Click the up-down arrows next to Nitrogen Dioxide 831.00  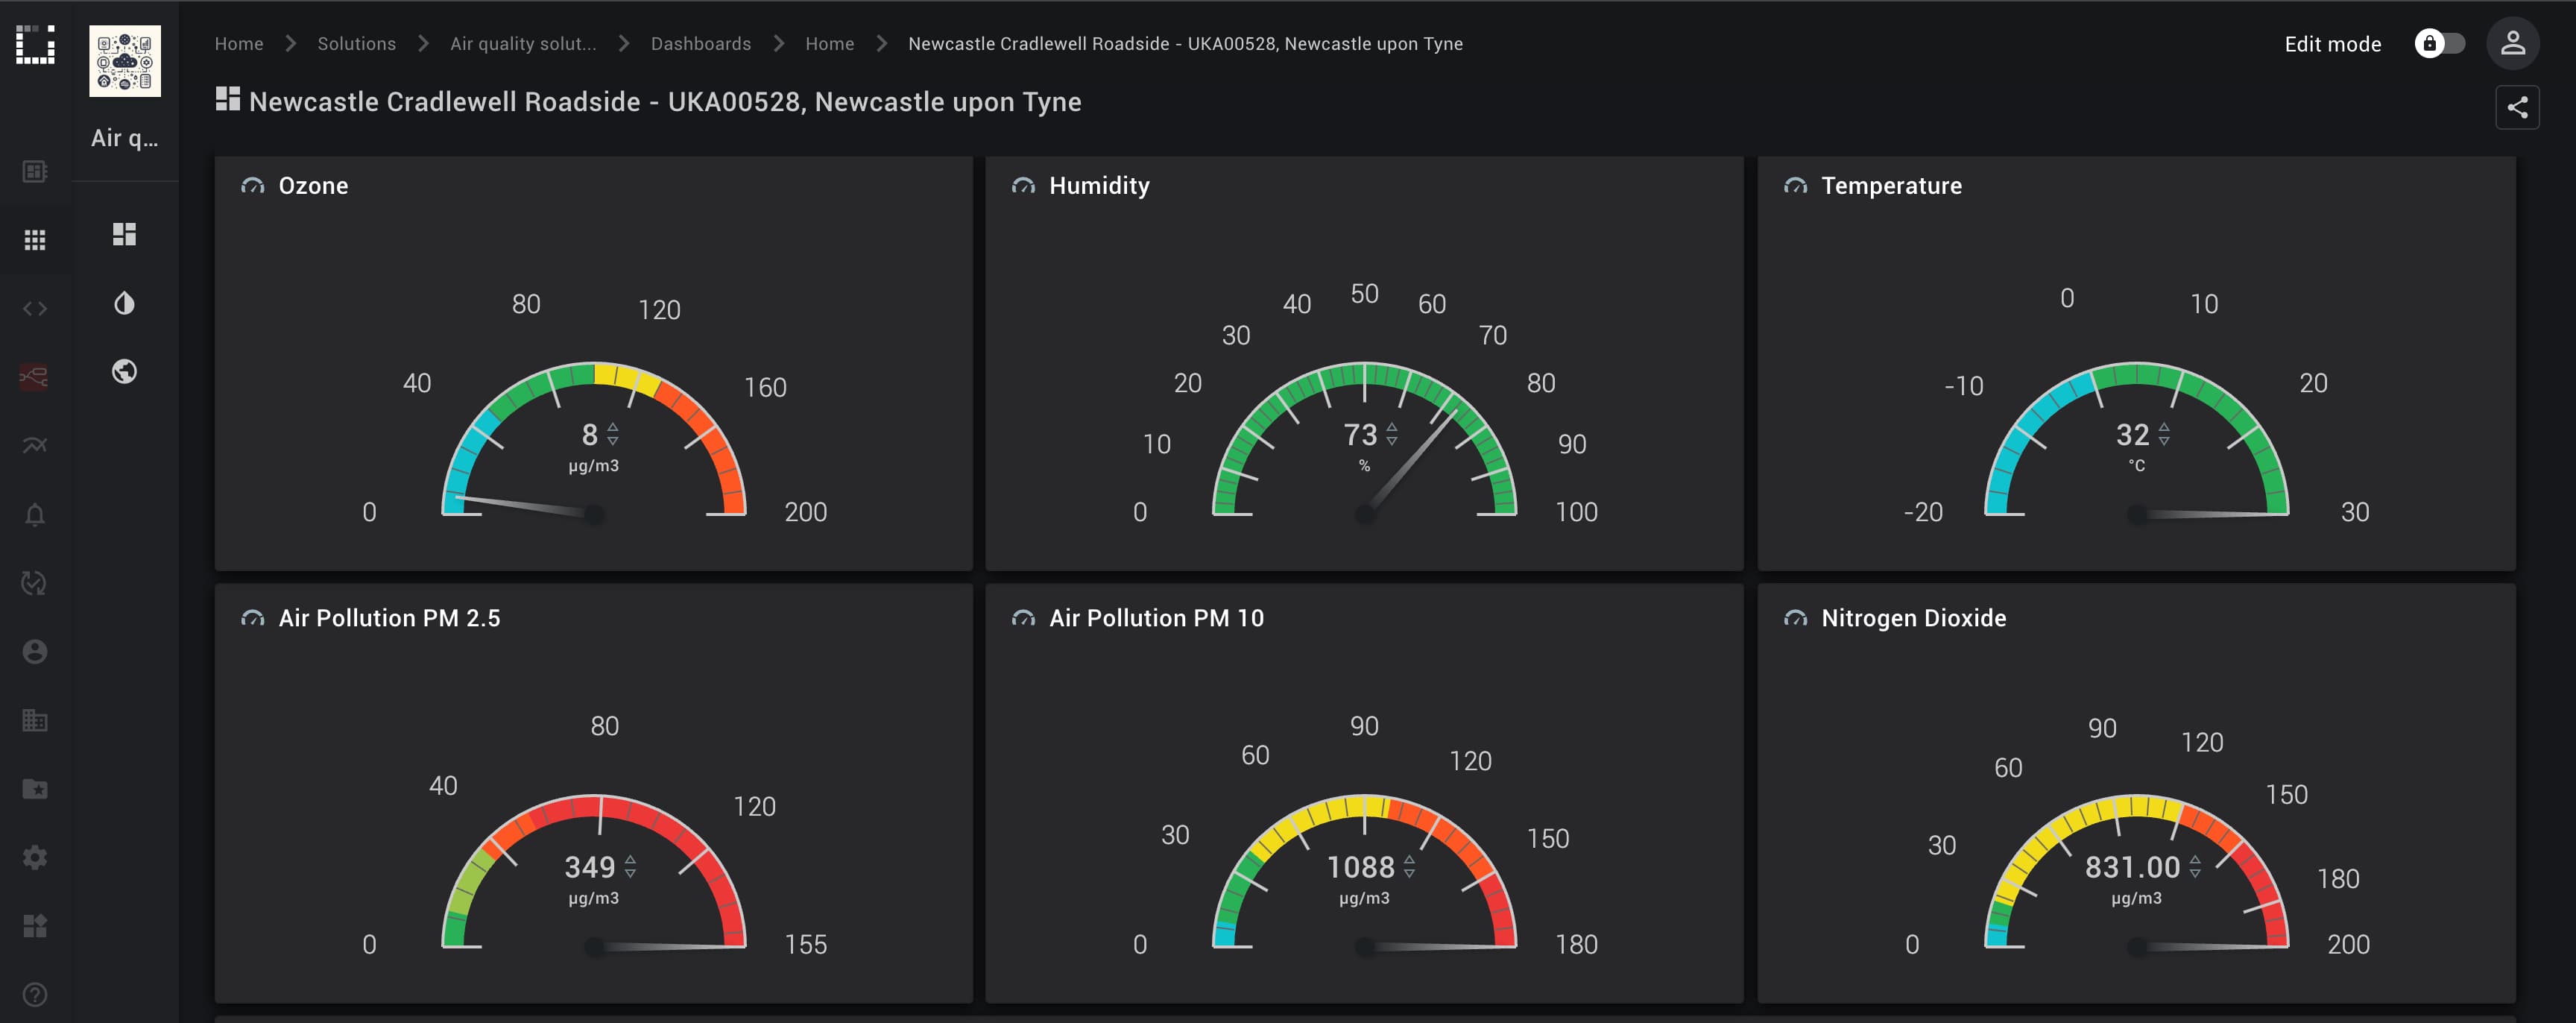[x=2195, y=866]
